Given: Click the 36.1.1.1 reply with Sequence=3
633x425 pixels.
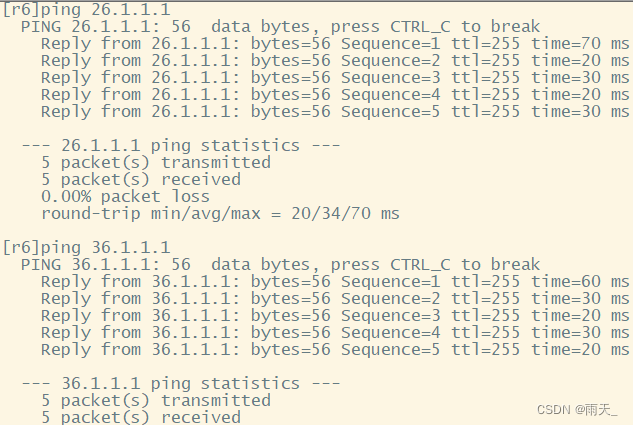Looking at the screenshot, I should click(335, 316).
